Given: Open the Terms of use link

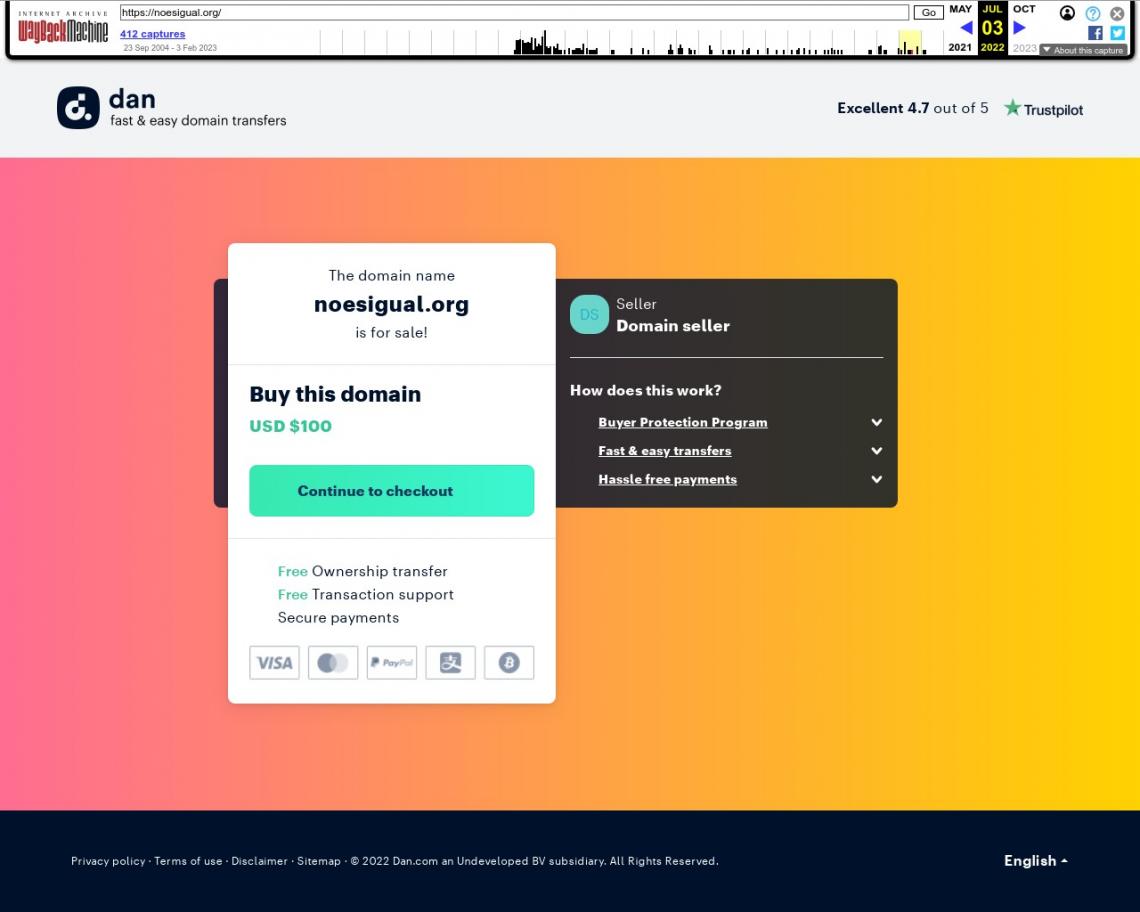Looking at the screenshot, I should 188,861.
